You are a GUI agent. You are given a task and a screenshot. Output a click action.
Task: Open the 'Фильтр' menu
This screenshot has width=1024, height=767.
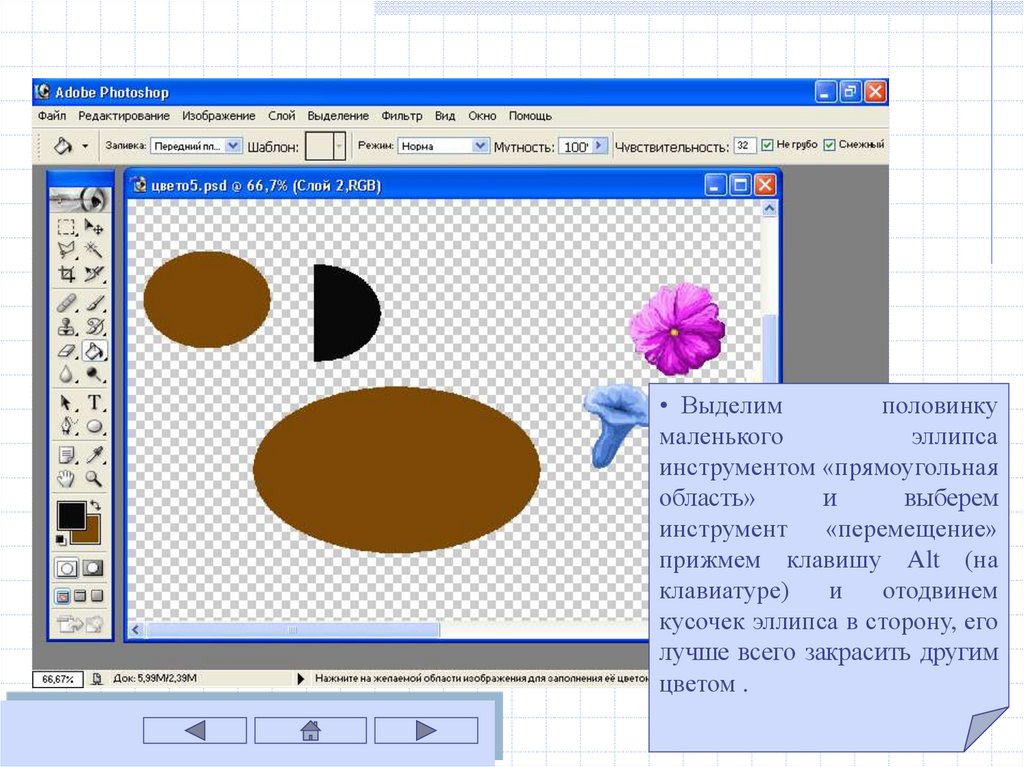402,116
